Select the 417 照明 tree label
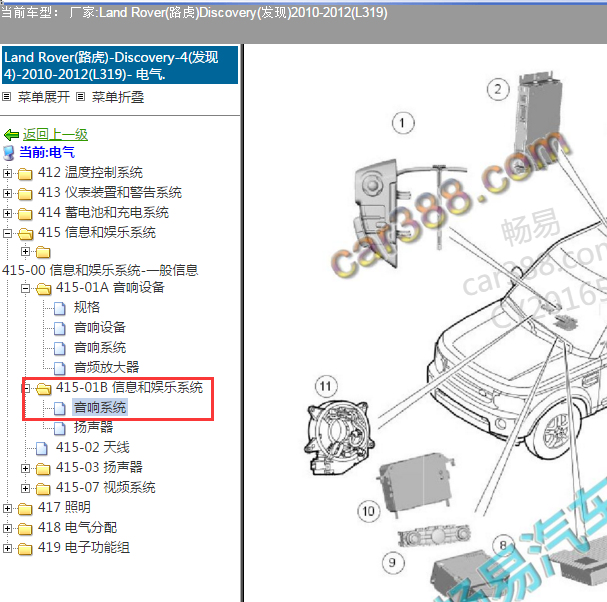Image resolution: width=607 pixels, height=602 pixels. click(x=64, y=507)
